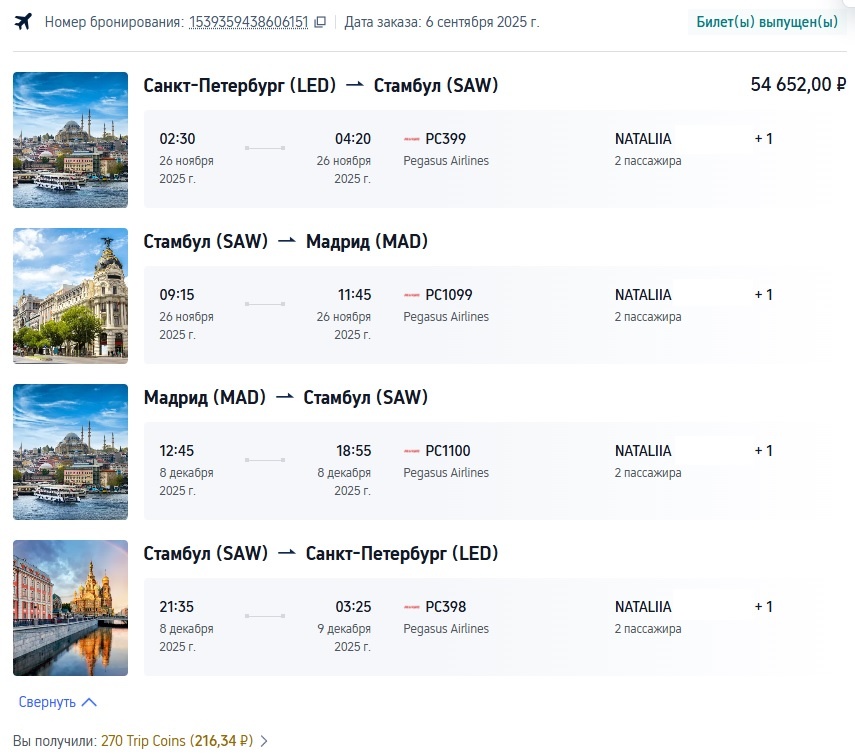Click the total price 54 652,00 ₽
The image size is (855, 754).
pos(798,85)
